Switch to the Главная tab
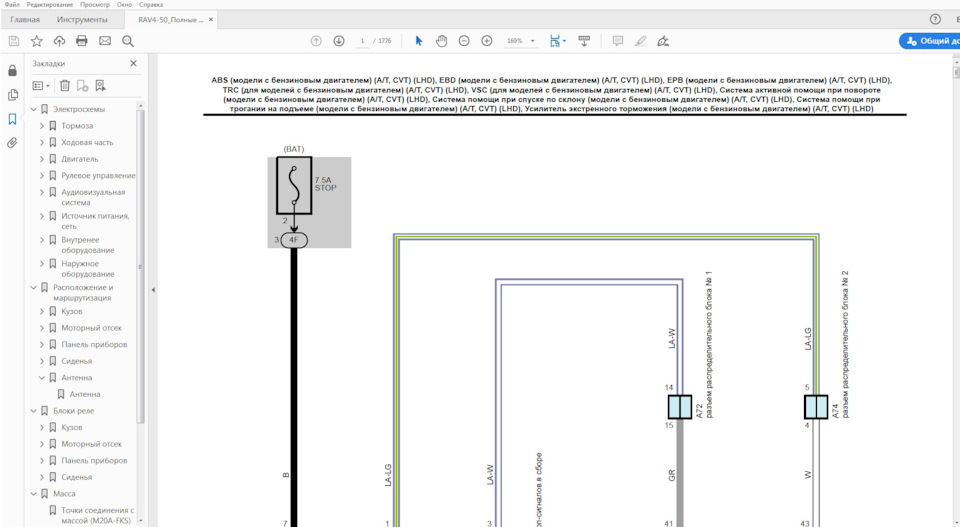This screenshot has width=960, height=527. 25,20
